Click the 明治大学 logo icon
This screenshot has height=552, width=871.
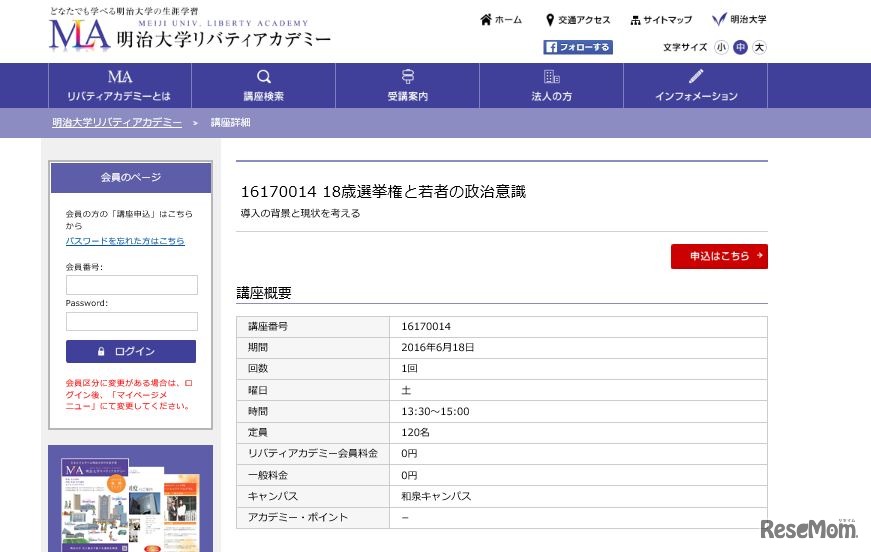719,20
